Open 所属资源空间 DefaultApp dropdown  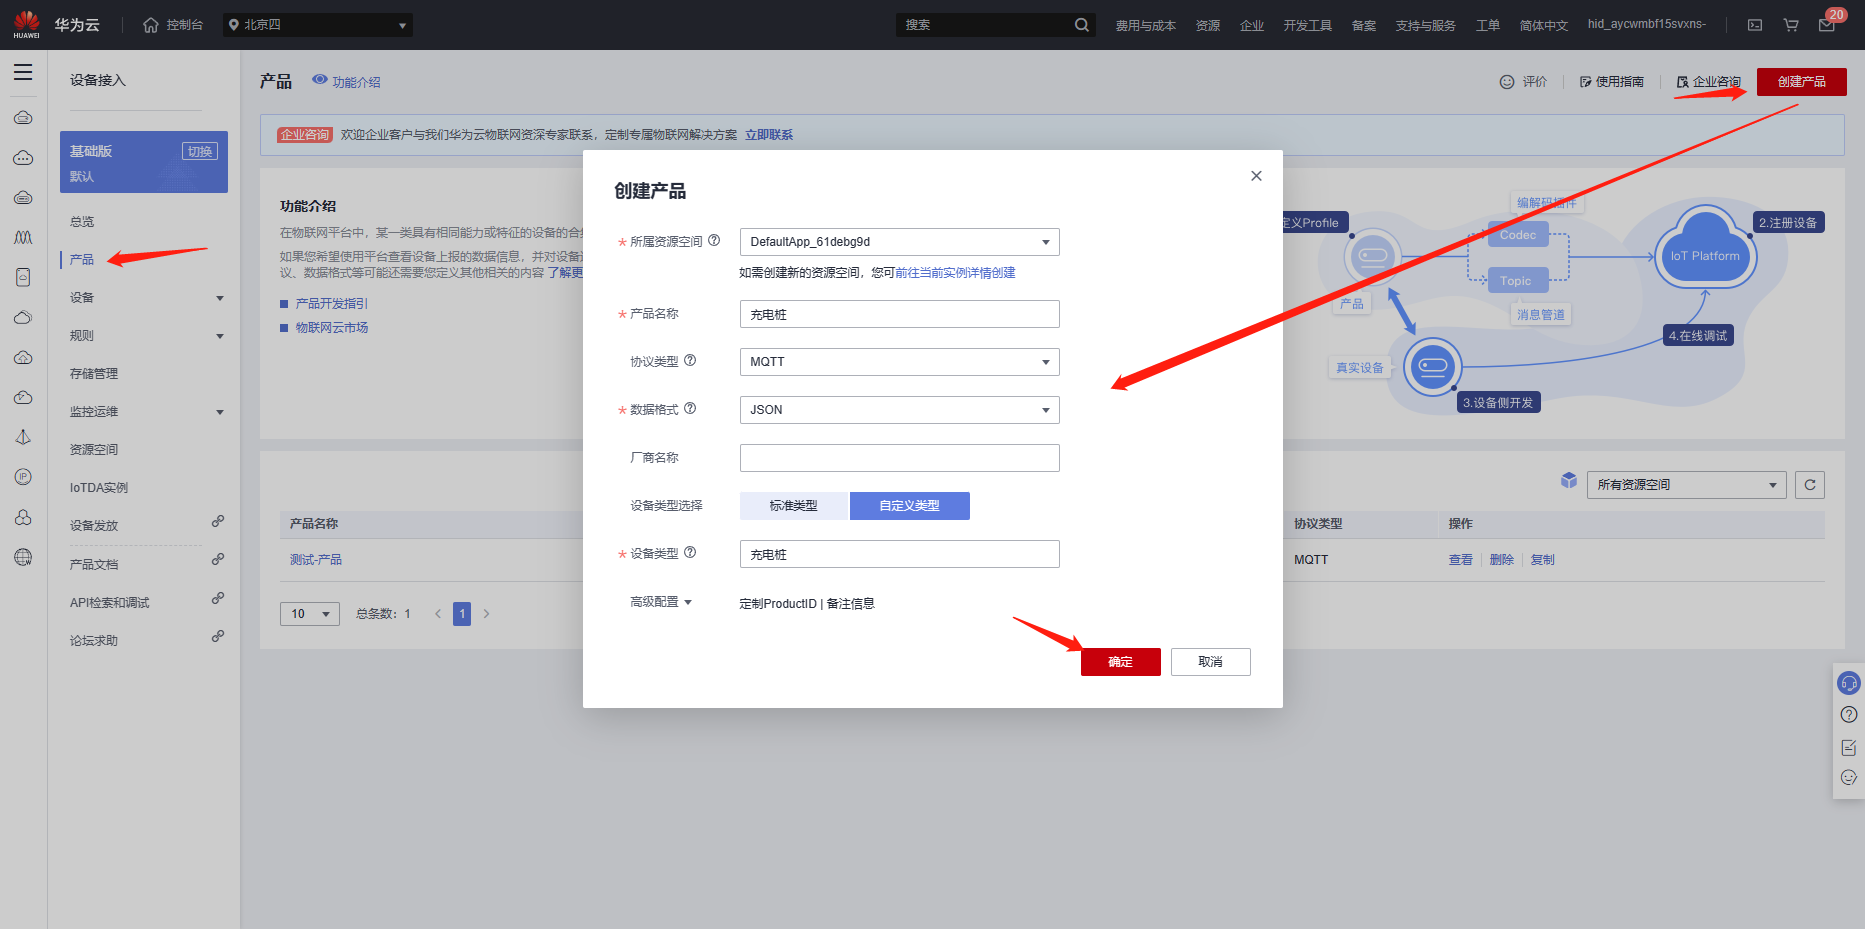(900, 242)
